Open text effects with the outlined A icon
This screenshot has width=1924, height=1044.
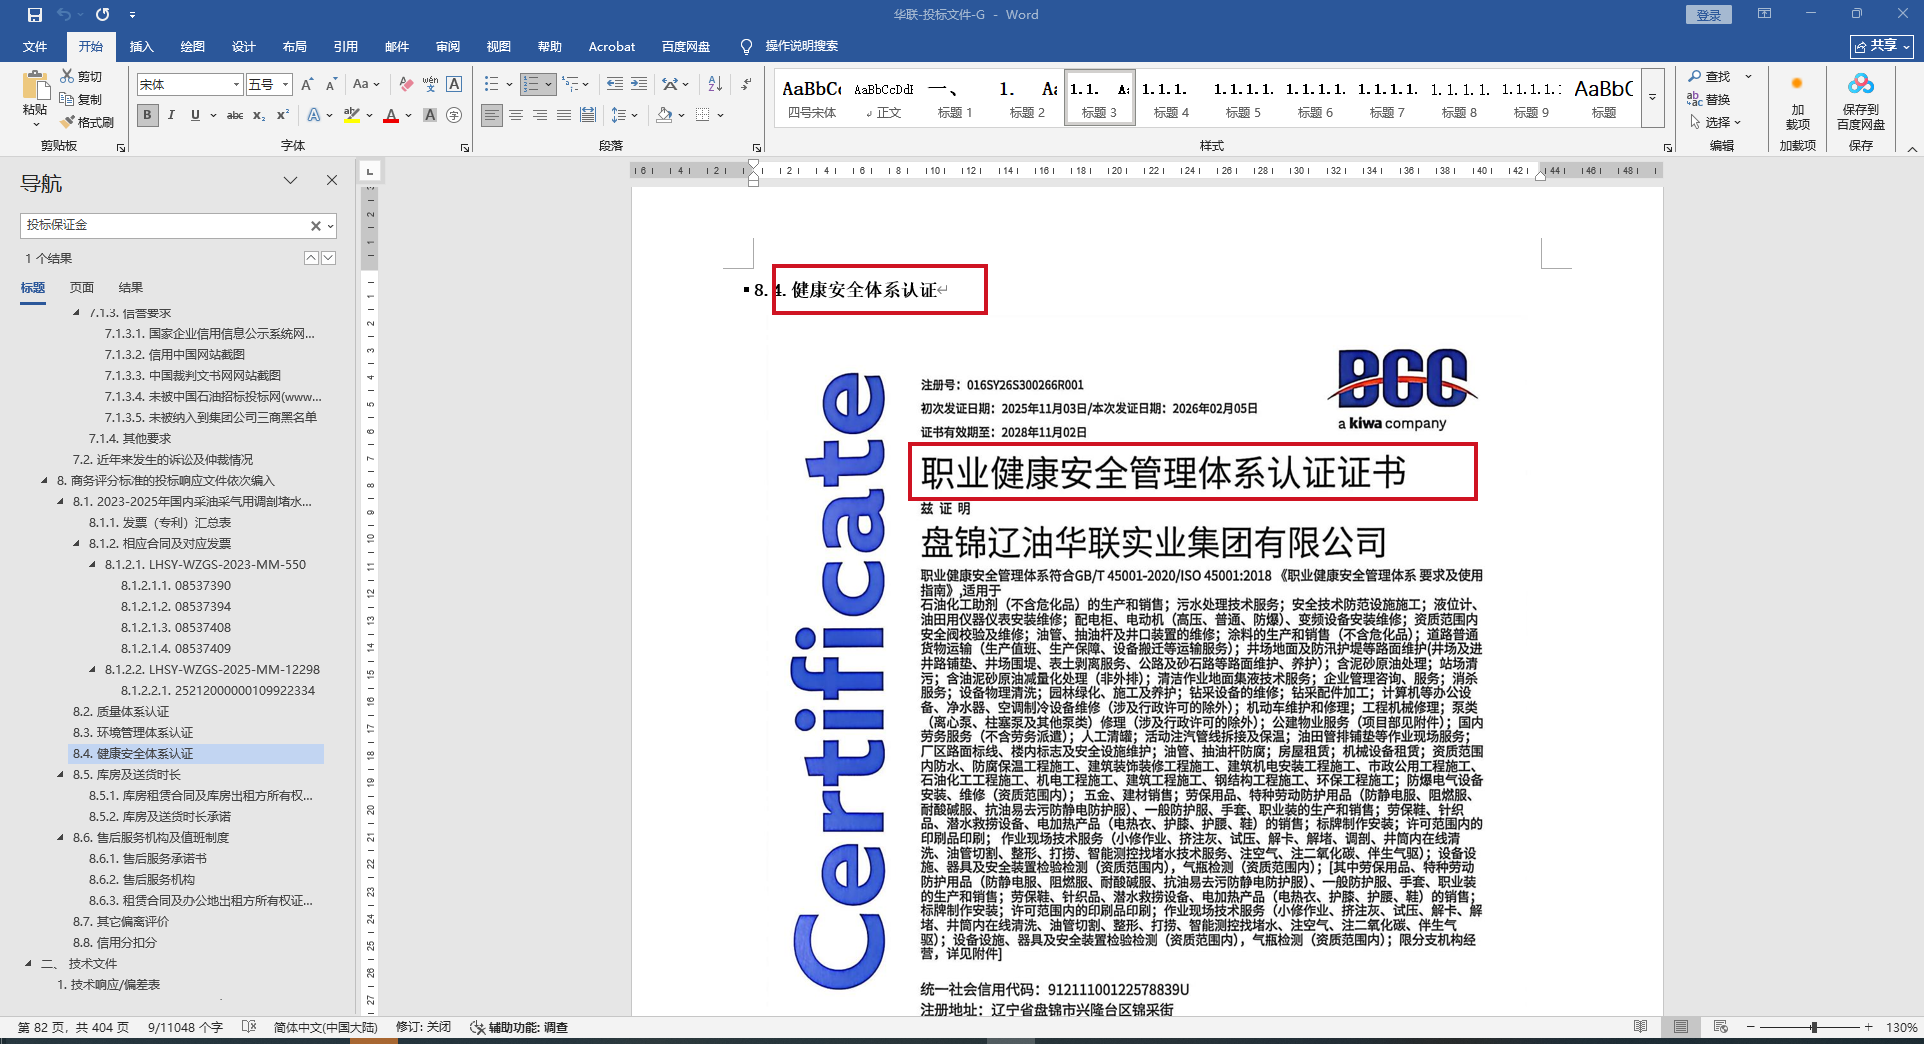(314, 115)
